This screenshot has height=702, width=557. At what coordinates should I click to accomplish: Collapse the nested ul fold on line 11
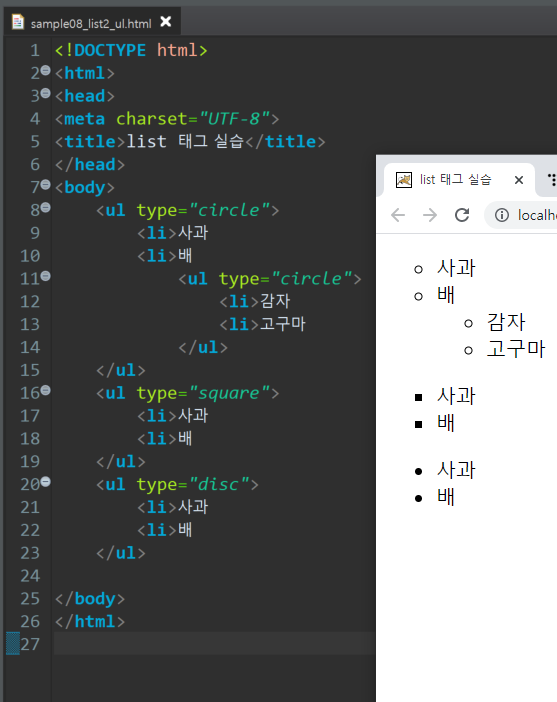click(46, 276)
